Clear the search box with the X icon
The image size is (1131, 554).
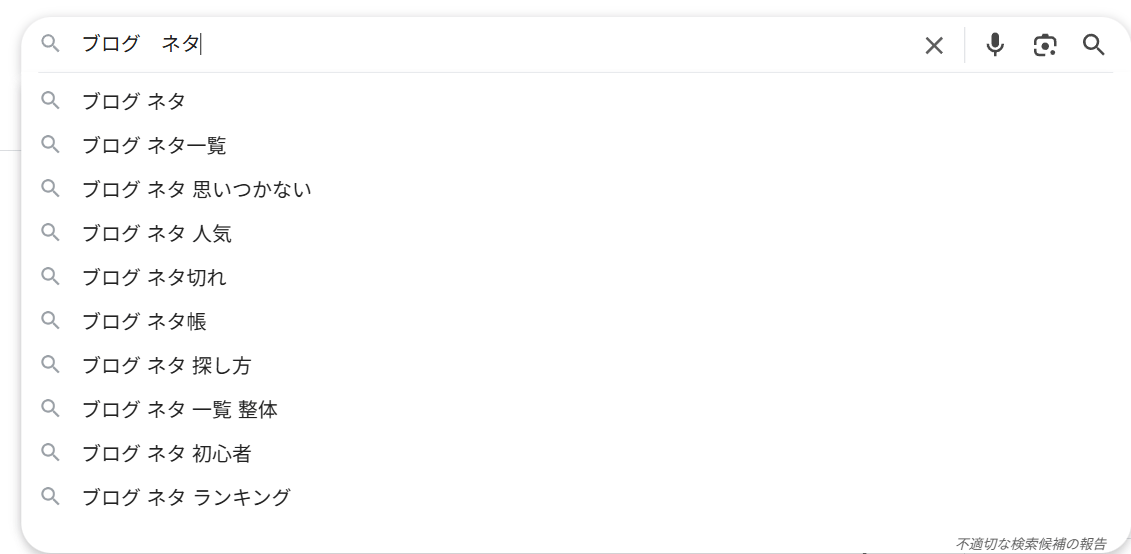click(x=933, y=45)
